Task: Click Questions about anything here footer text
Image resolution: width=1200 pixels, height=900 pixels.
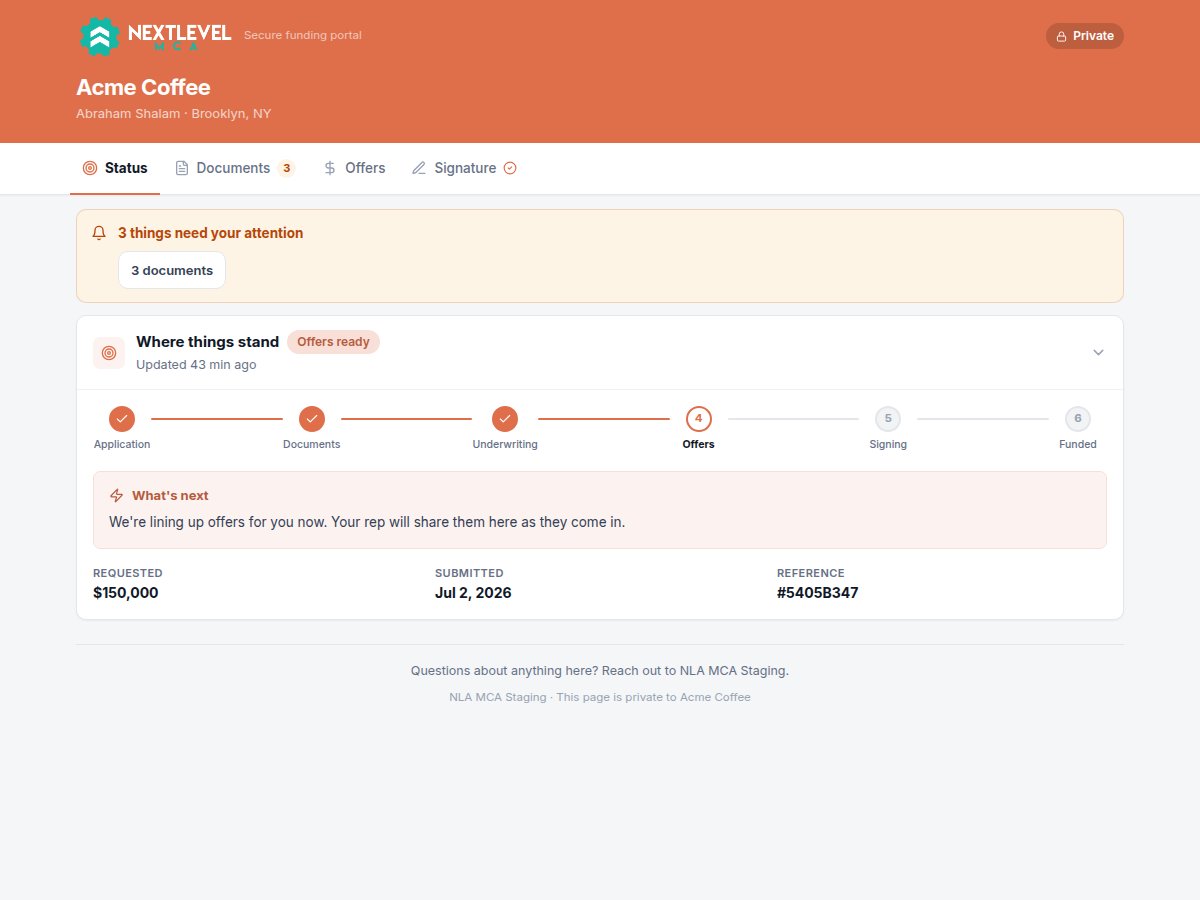Action: (600, 671)
